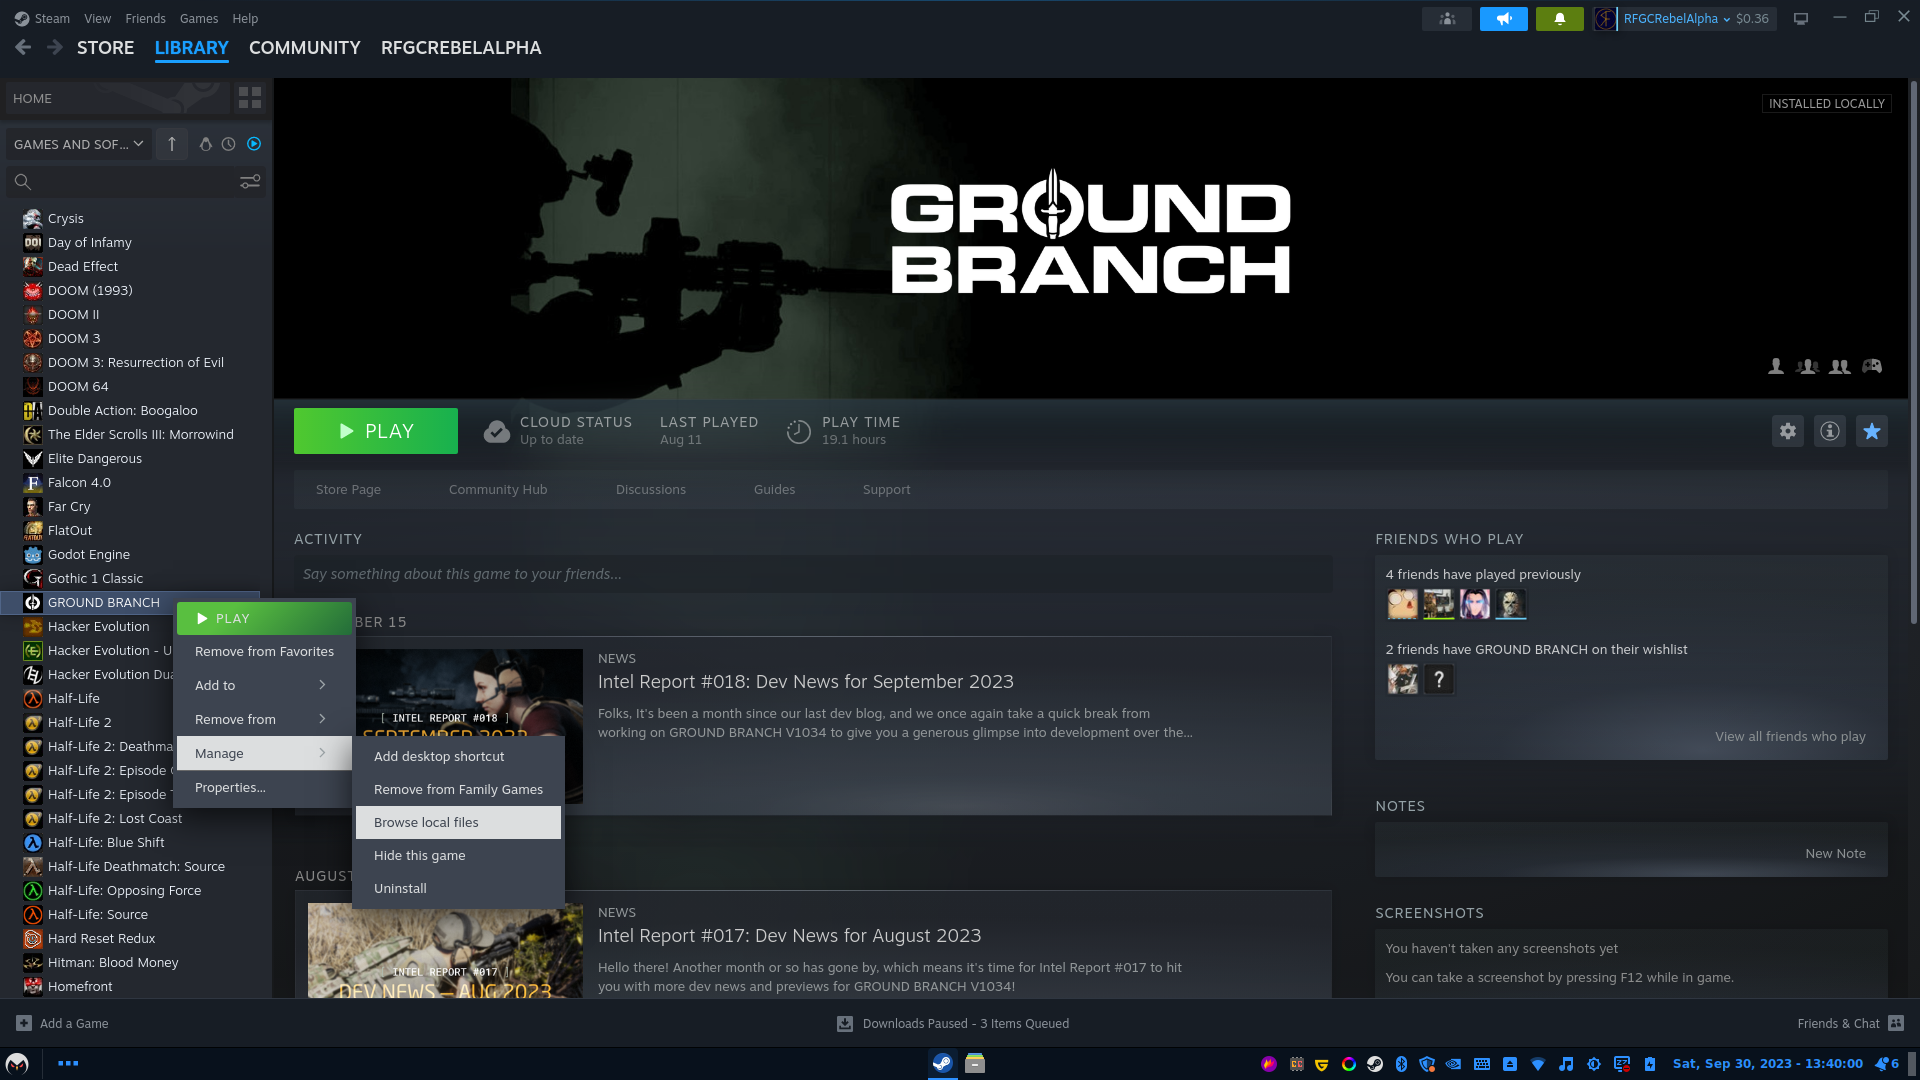This screenshot has width=1920, height=1080.
Task: Open the game settings gear icon
Action: (x=1787, y=431)
